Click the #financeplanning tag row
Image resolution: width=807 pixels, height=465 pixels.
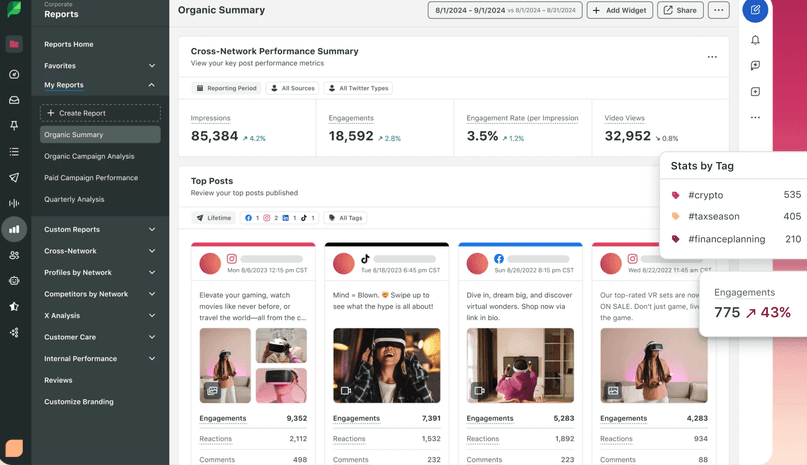(x=736, y=239)
